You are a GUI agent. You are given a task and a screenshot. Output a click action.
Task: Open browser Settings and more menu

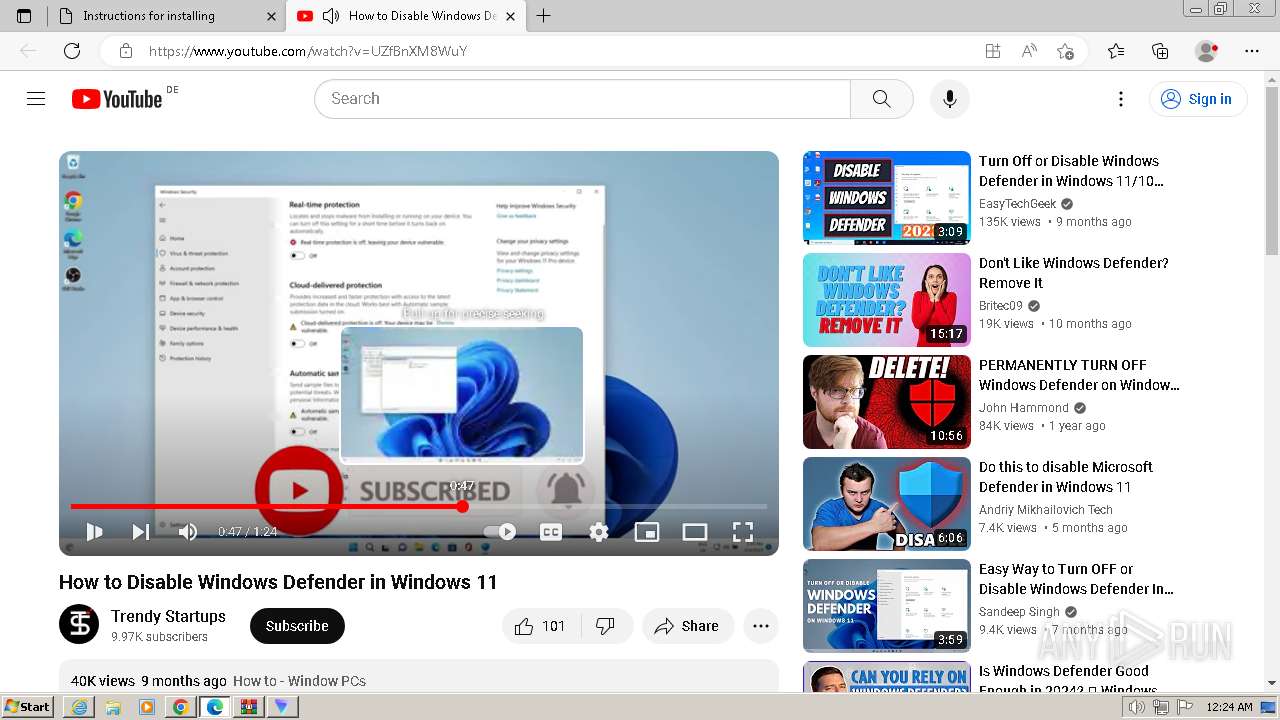1252,51
